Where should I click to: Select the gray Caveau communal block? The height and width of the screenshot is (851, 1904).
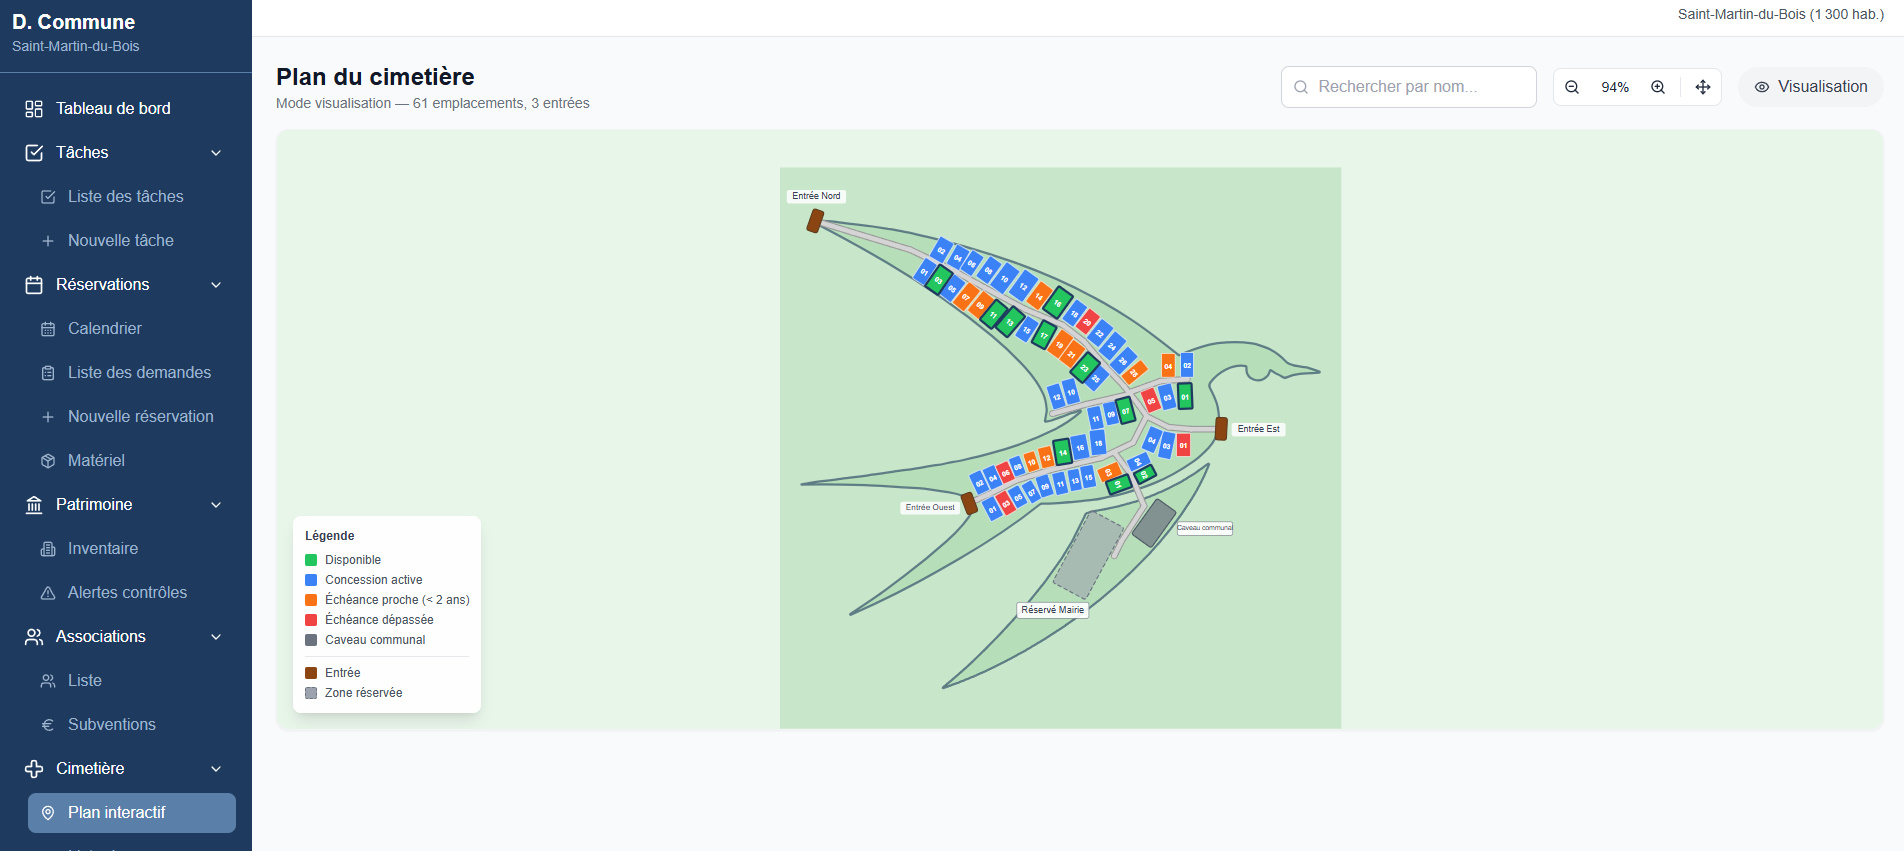[1153, 523]
